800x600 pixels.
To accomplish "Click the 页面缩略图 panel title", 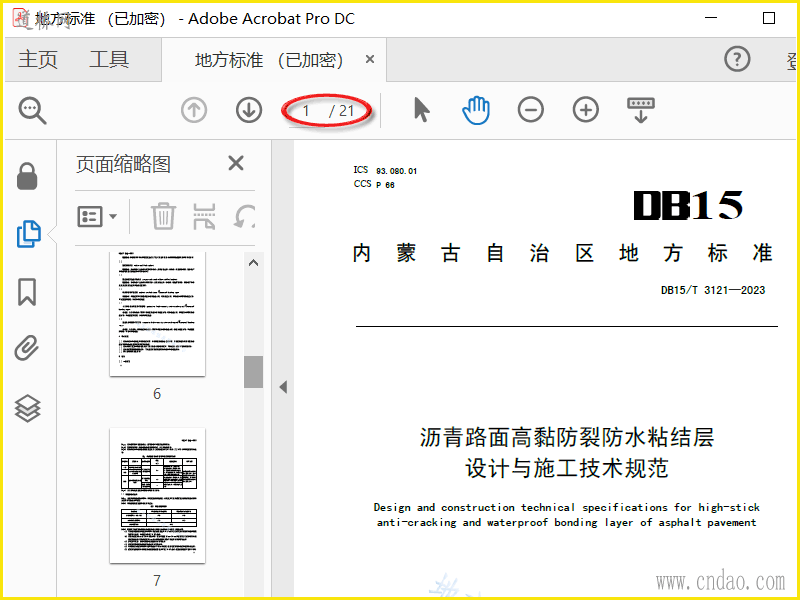I will pyautogui.click(x=123, y=164).
